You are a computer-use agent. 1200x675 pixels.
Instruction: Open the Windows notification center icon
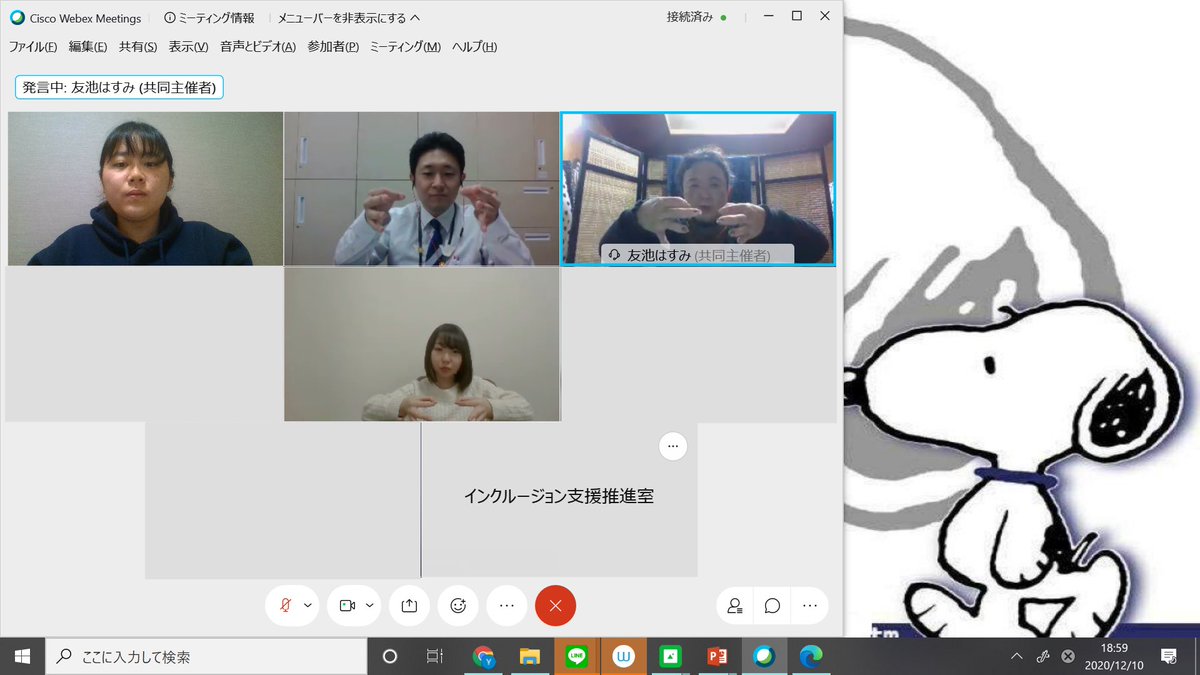[x=1168, y=656]
